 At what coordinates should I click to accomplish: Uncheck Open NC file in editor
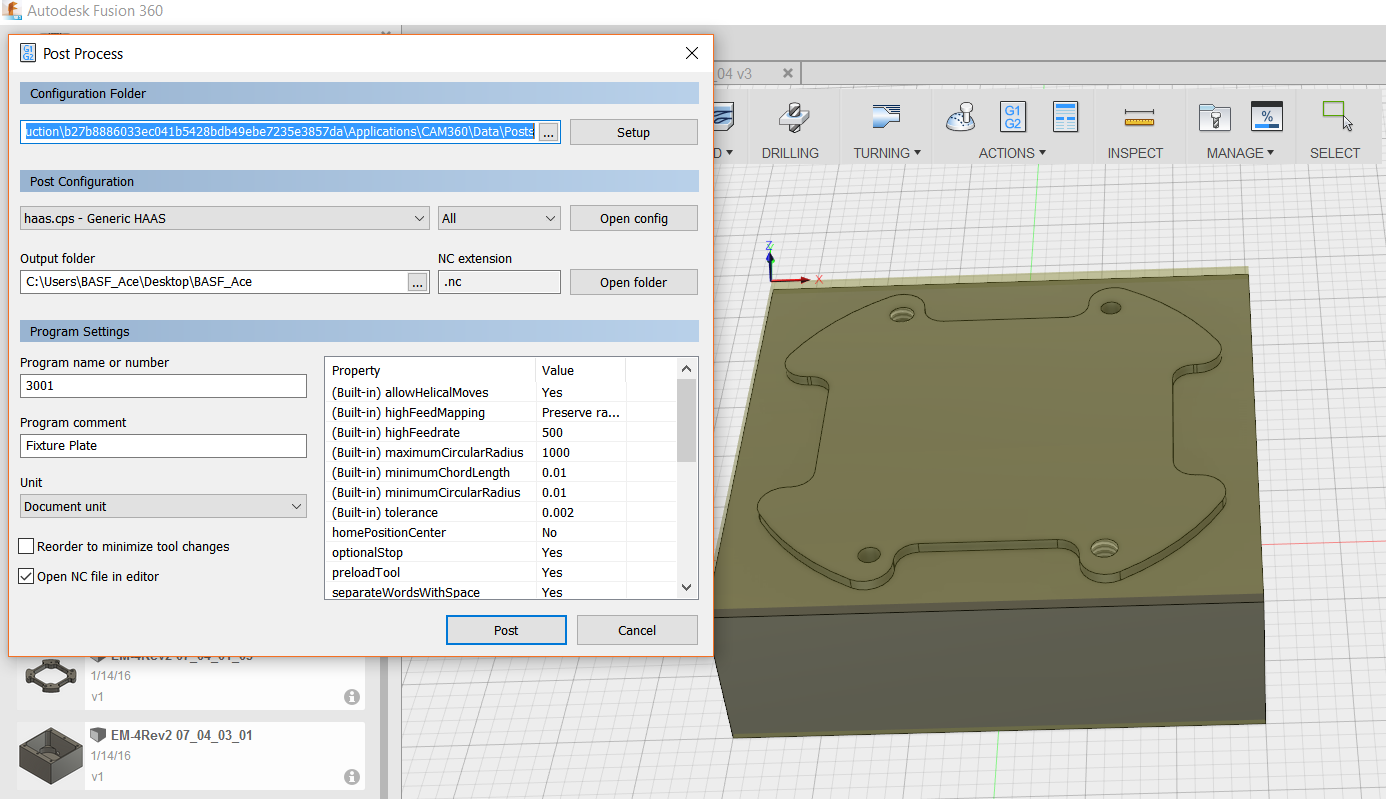[x=26, y=577]
